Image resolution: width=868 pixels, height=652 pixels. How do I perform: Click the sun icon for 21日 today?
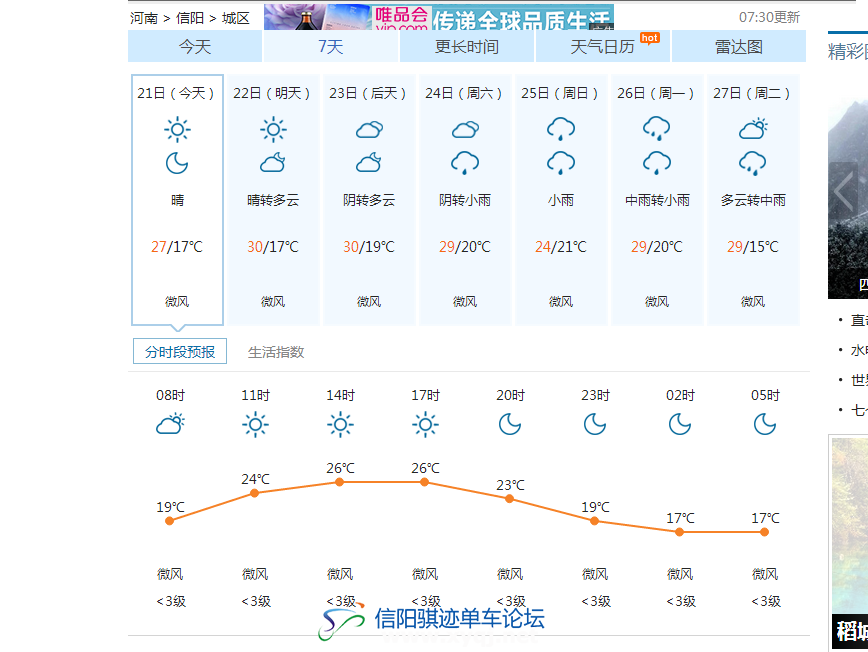(x=177, y=129)
